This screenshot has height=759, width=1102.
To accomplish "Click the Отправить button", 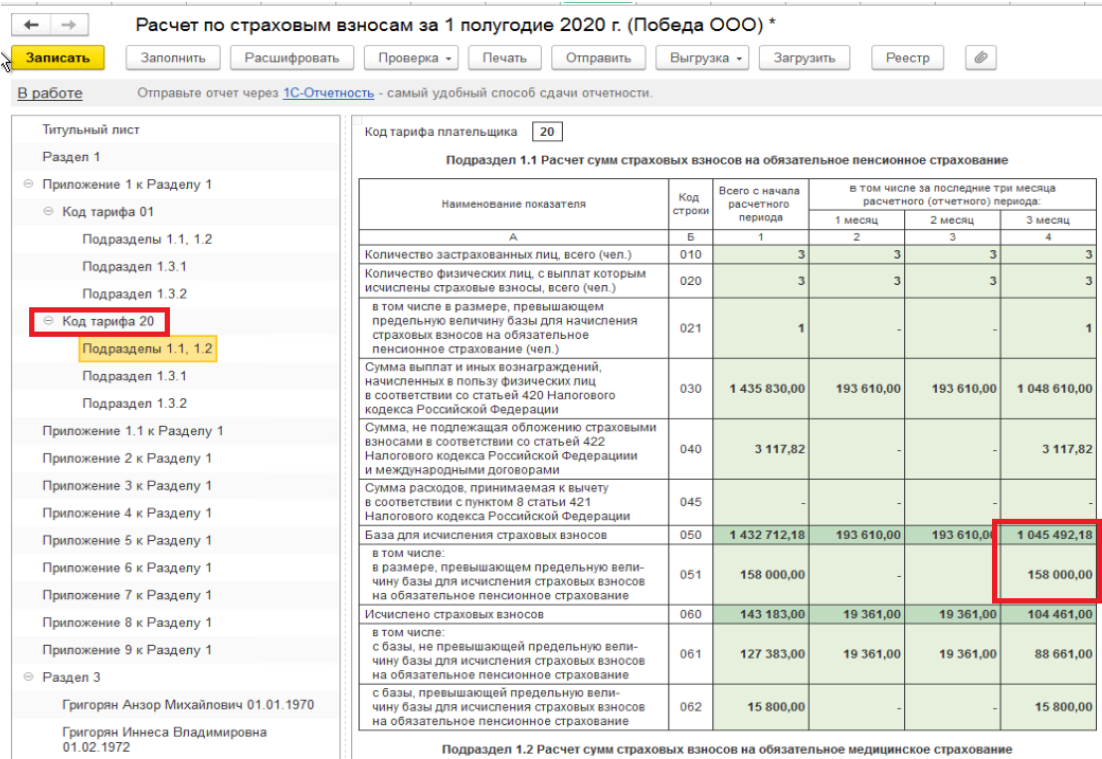I will 599,58.
